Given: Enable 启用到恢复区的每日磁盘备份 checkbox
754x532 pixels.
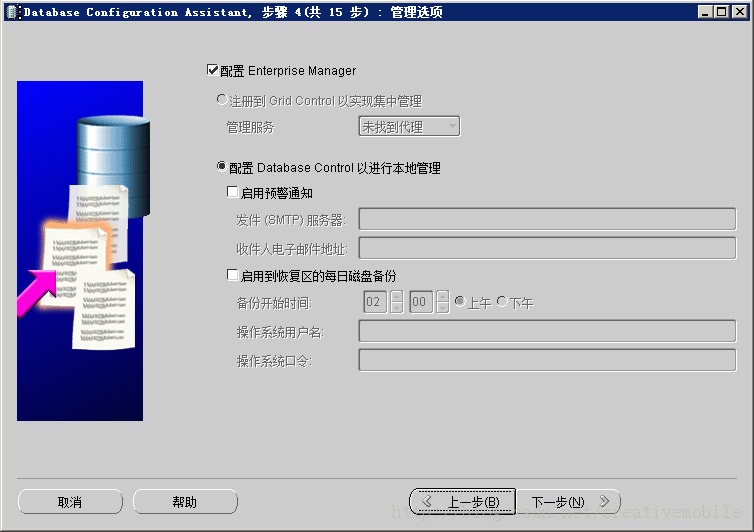Looking at the screenshot, I should (x=232, y=275).
